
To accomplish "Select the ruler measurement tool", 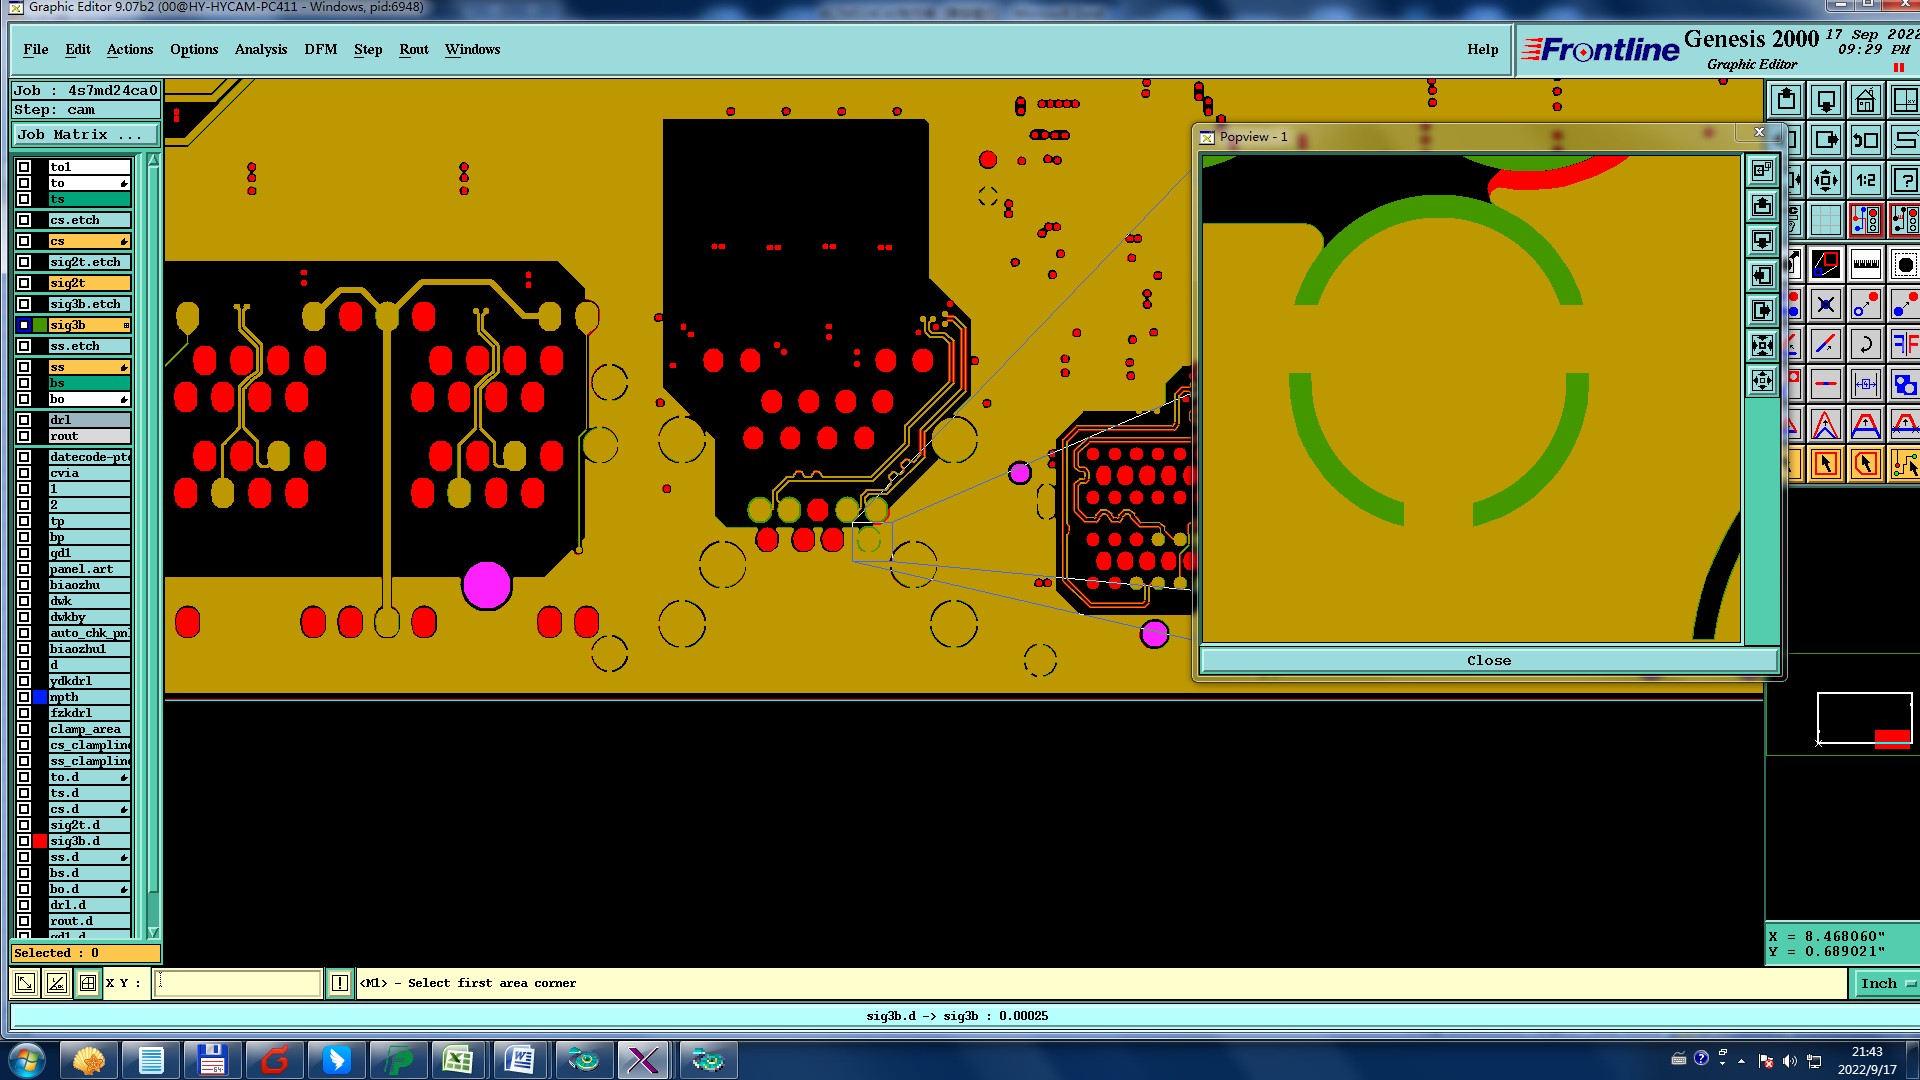I will click(x=1865, y=265).
